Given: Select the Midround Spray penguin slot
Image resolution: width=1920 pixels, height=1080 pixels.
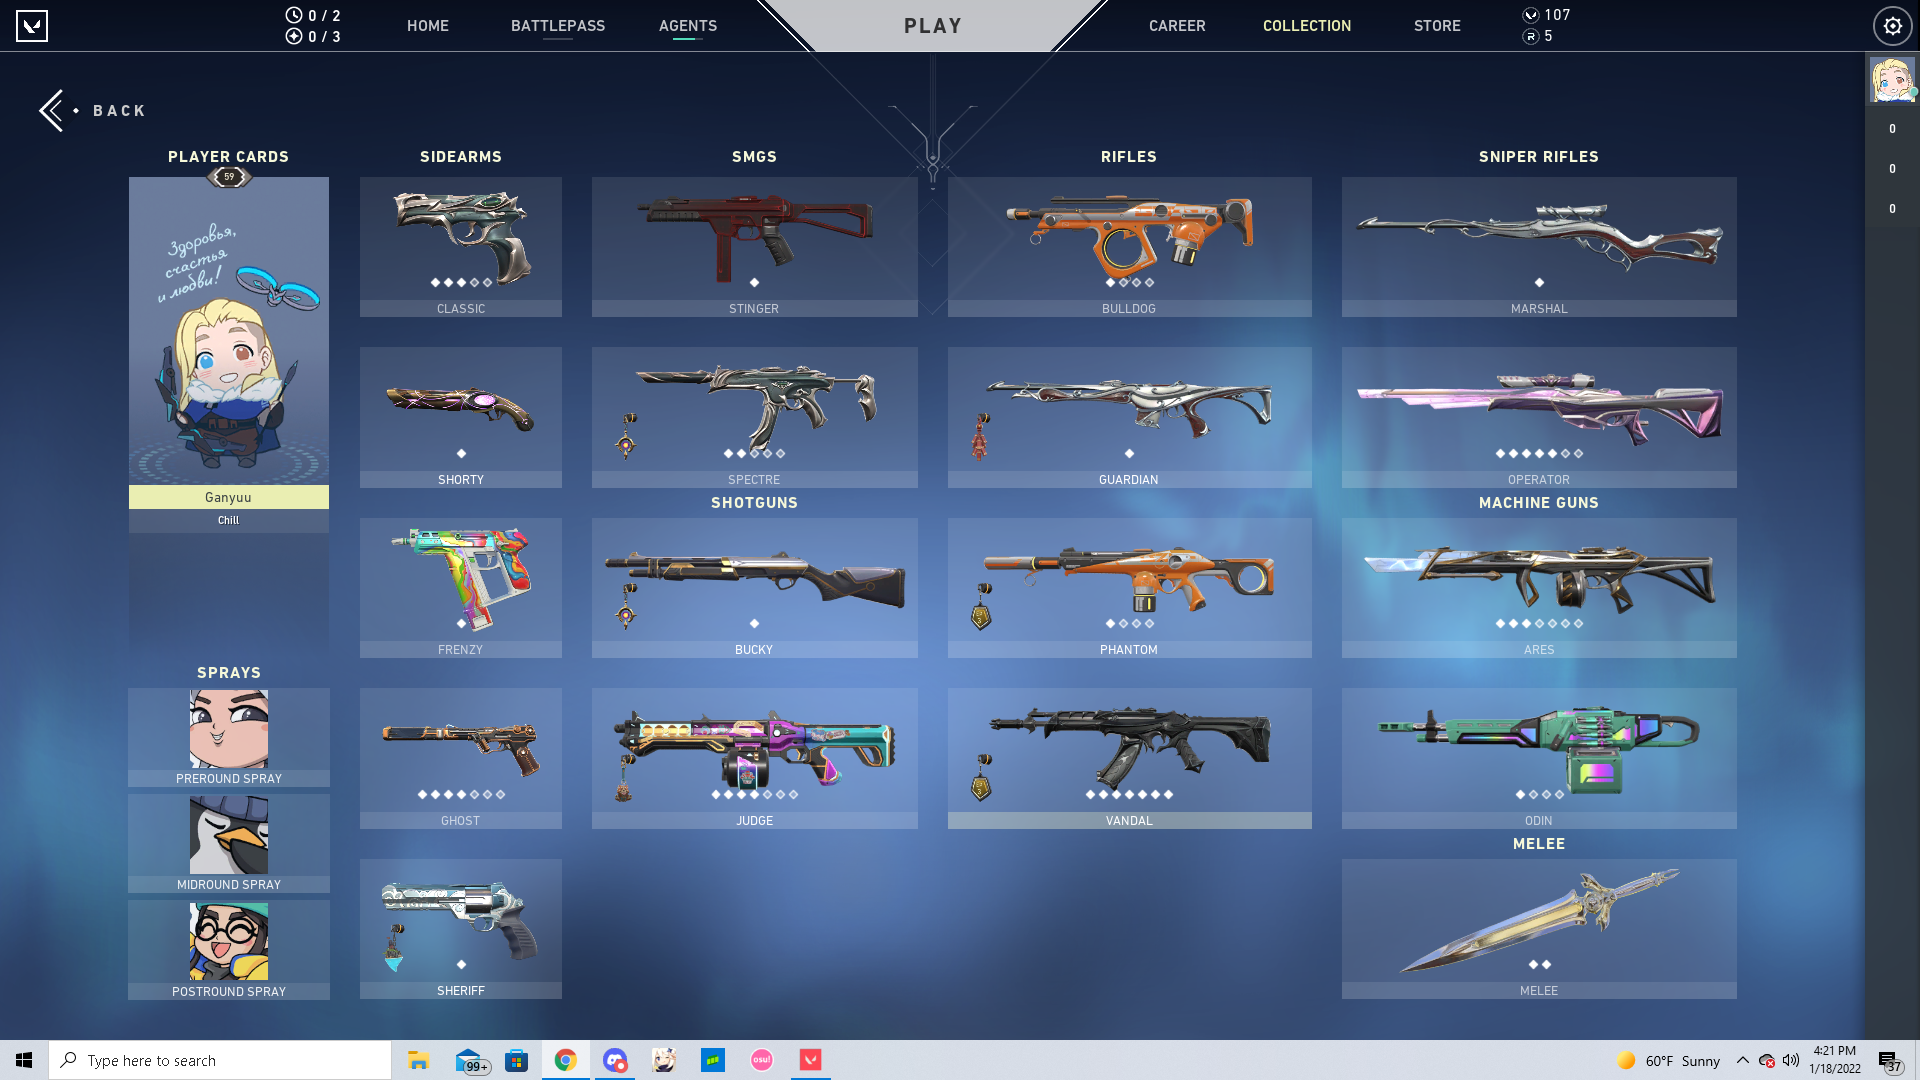Looking at the screenshot, I should pyautogui.click(x=229, y=843).
